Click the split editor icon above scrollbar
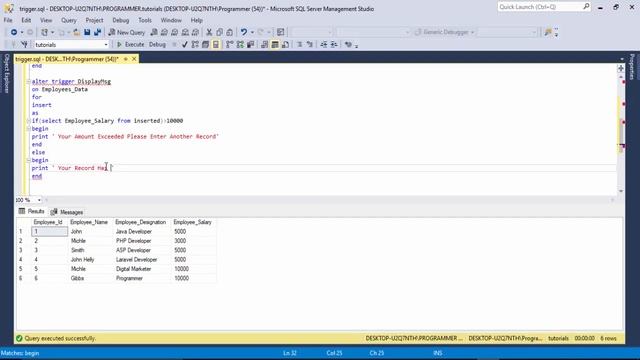Image resolution: width=640 pixels, height=360 pixels. (621, 68)
